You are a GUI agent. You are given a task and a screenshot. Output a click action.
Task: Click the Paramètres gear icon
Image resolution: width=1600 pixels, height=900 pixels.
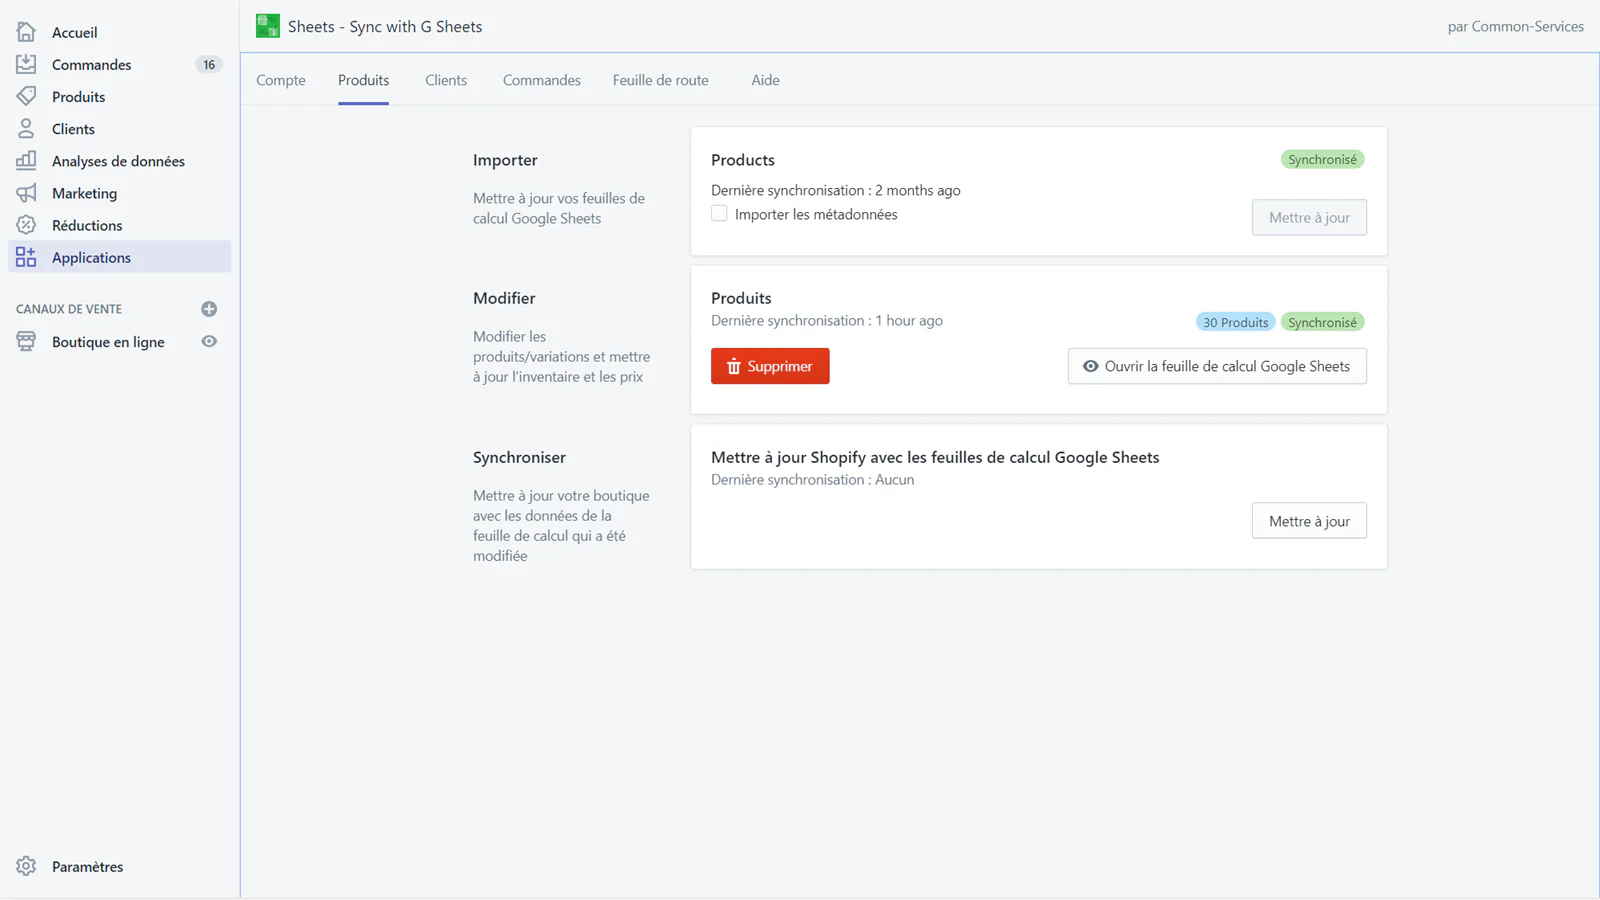click(26, 866)
